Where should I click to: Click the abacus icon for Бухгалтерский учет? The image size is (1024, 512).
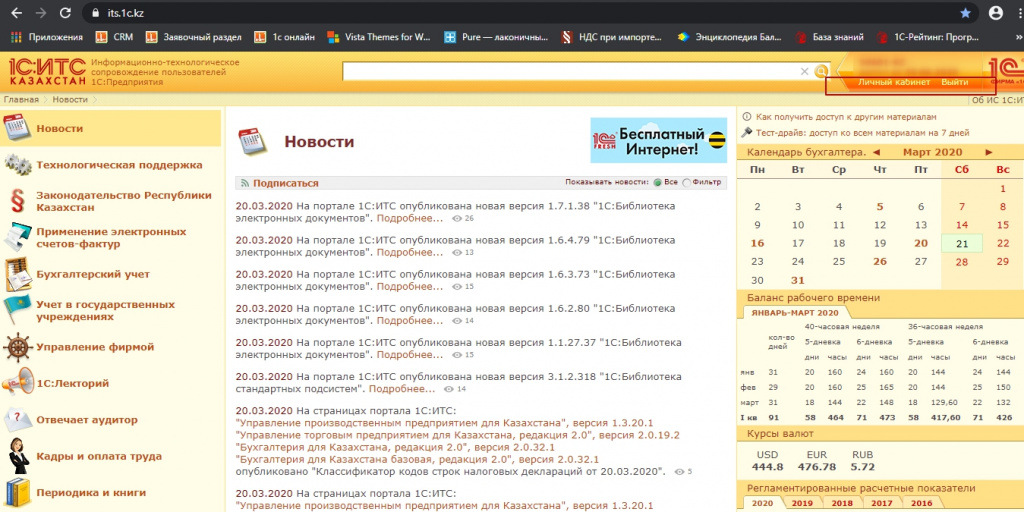[x=17, y=274]
